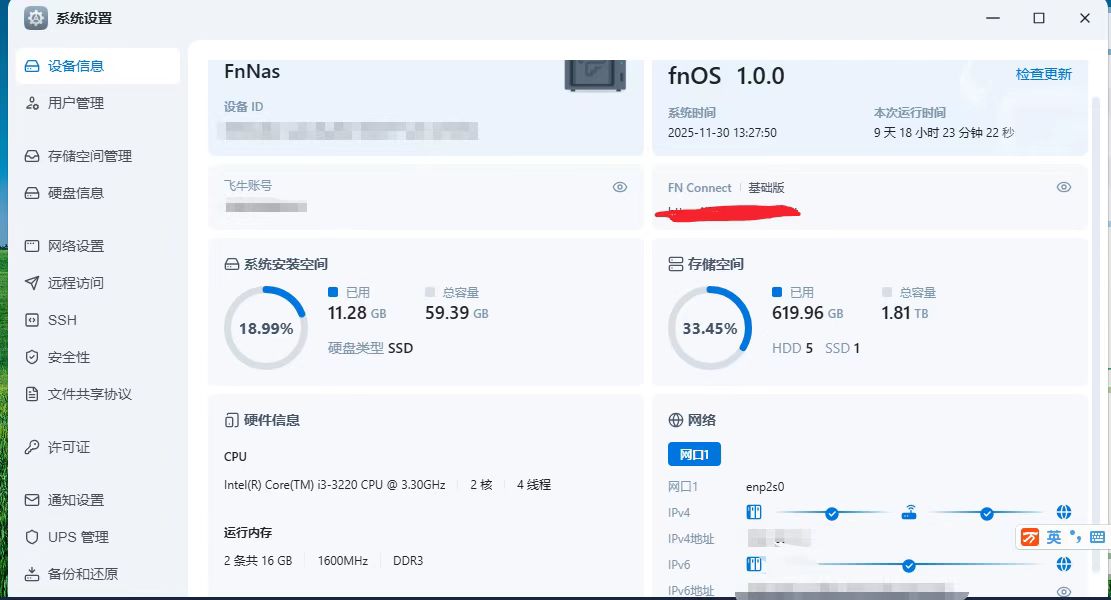Click the IPv6 checkmark status node
The width and height of the screenshot is (1111, 600).
[909, 565]
